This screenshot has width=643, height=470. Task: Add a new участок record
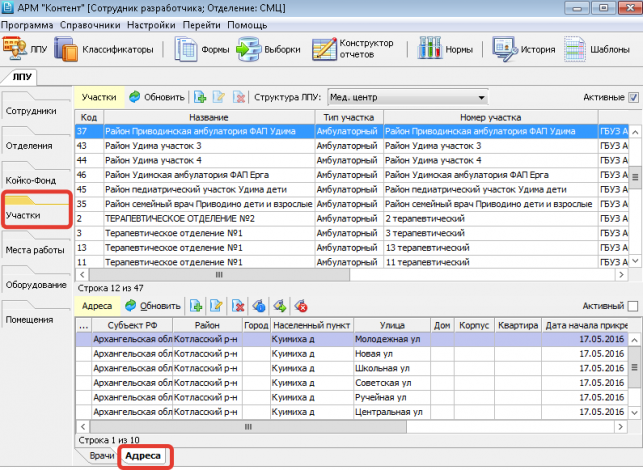200,97
